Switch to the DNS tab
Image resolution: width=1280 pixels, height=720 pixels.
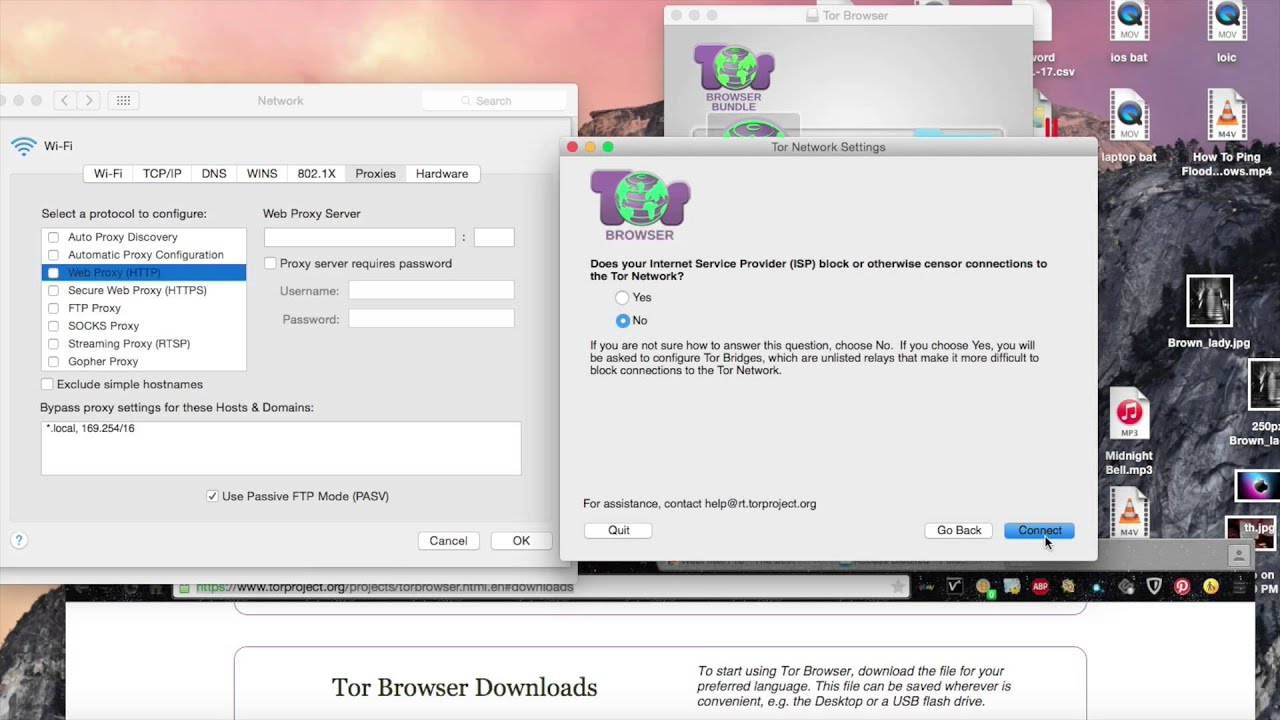point(214,173)
